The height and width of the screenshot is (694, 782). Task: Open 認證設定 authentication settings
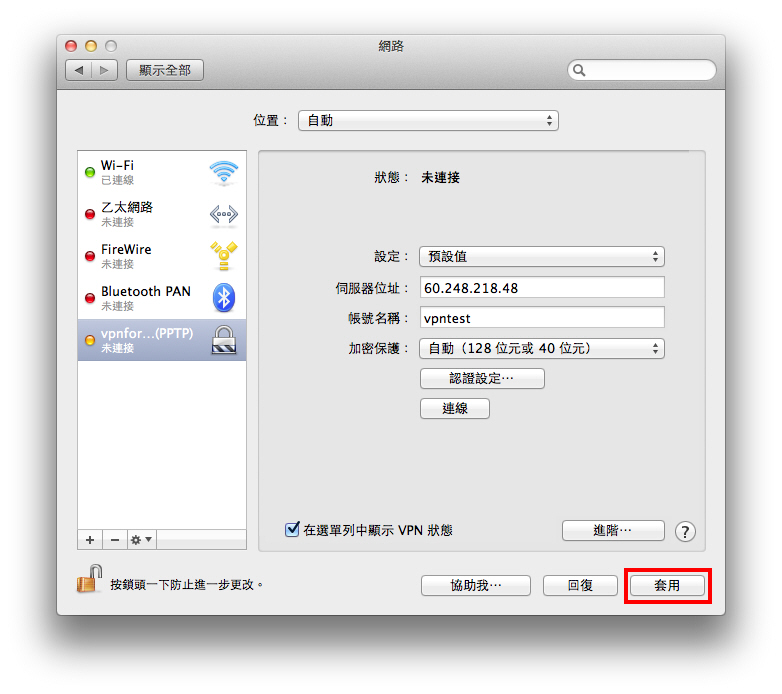(482, 378)
